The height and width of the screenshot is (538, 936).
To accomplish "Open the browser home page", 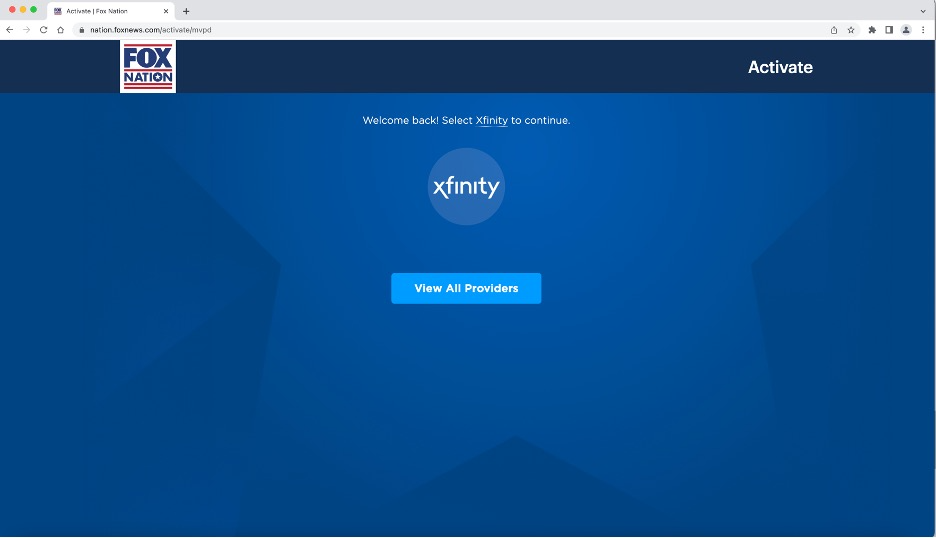I will tap(60, 30).
